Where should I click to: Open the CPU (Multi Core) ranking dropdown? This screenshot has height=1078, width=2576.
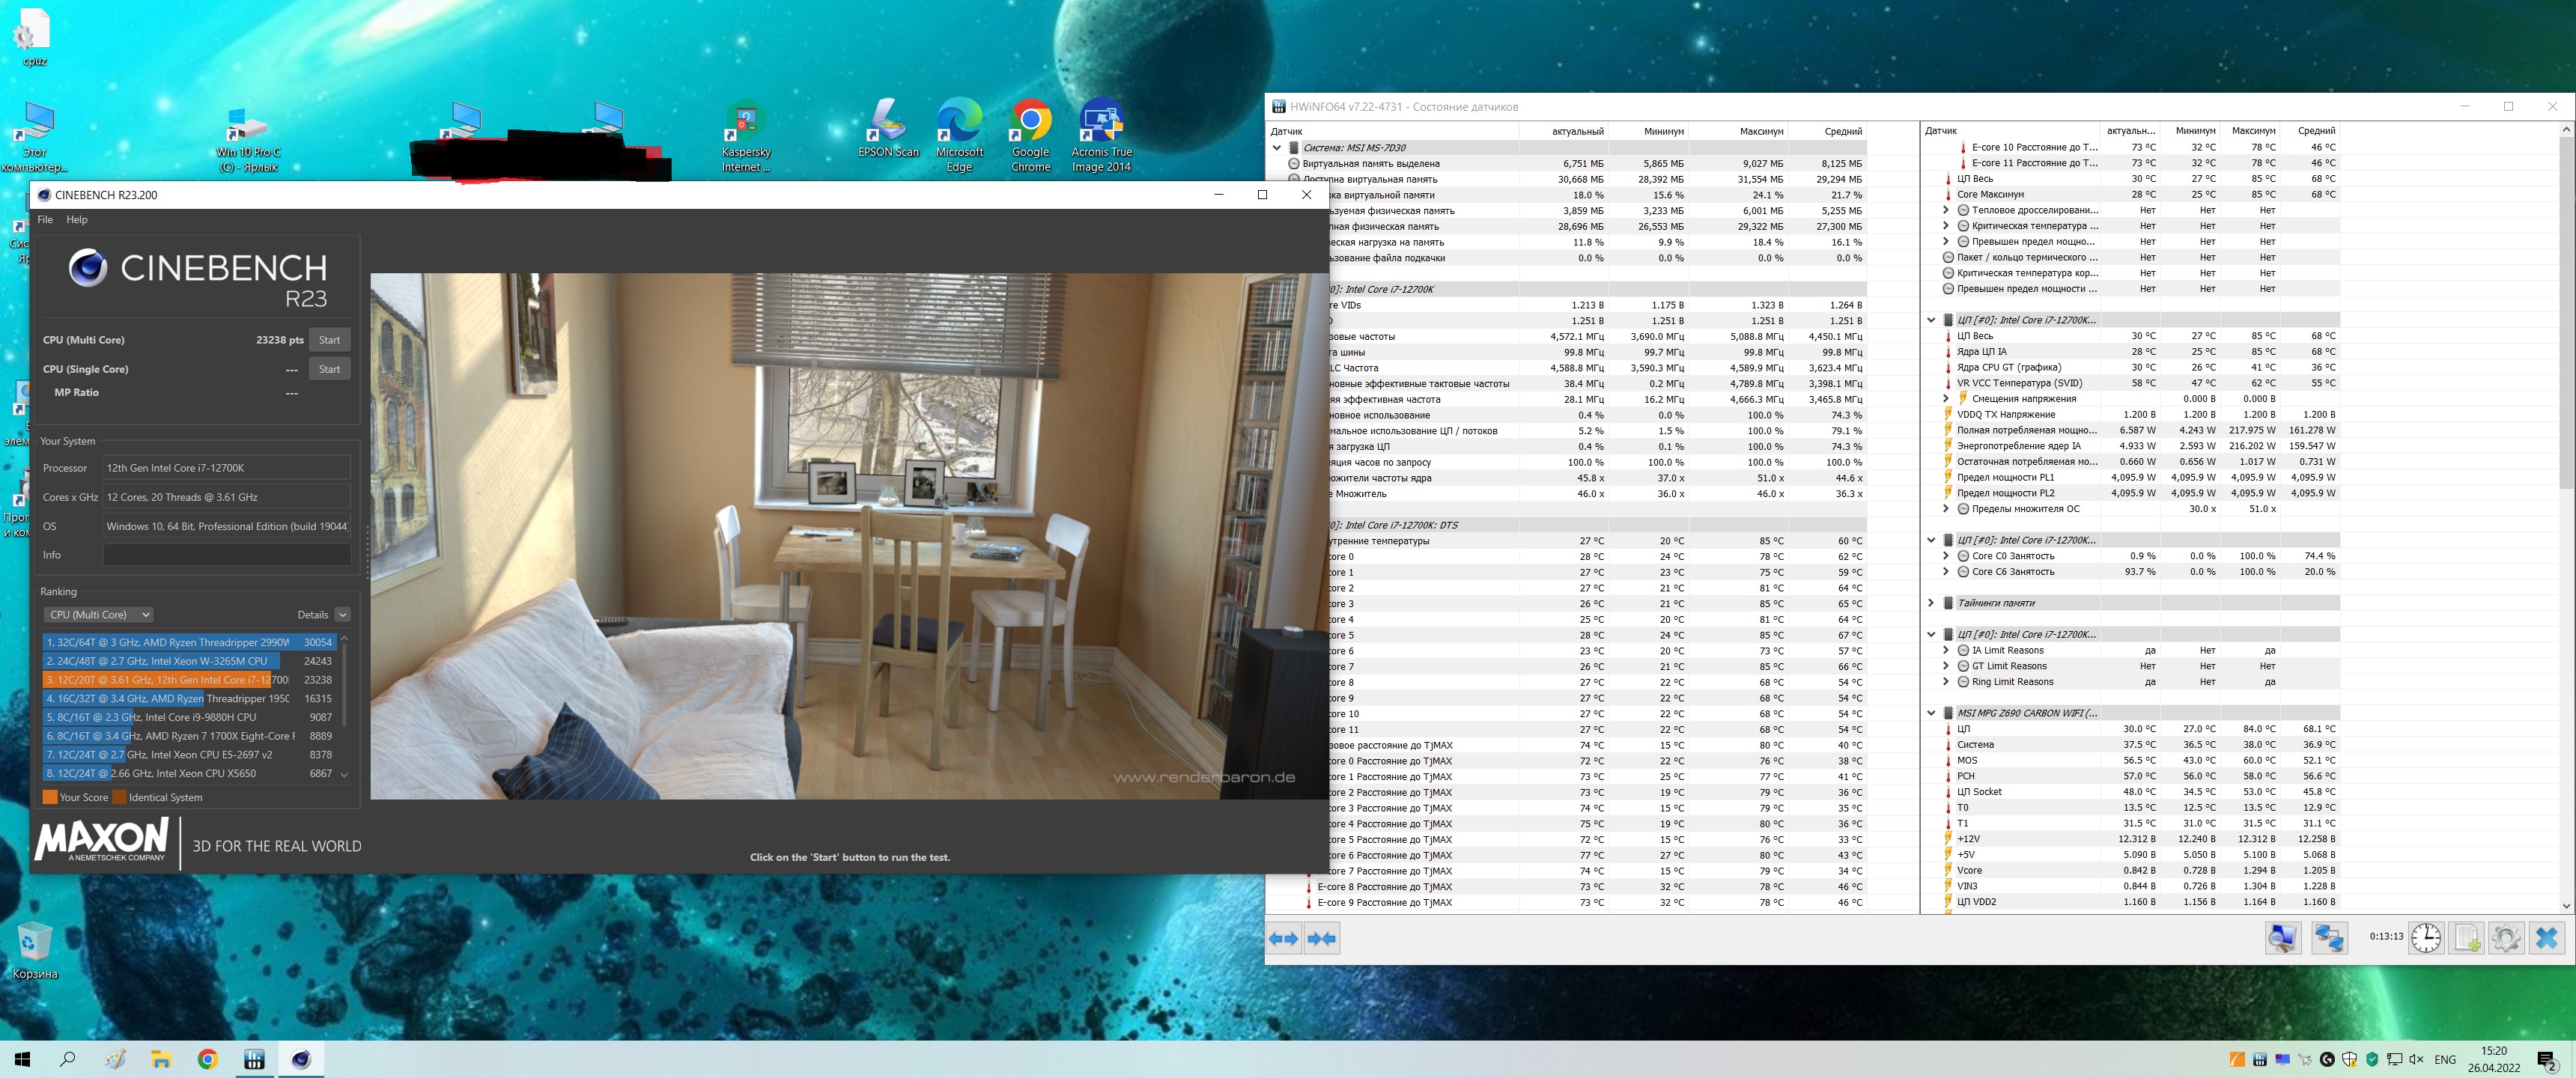pos(98,615)
